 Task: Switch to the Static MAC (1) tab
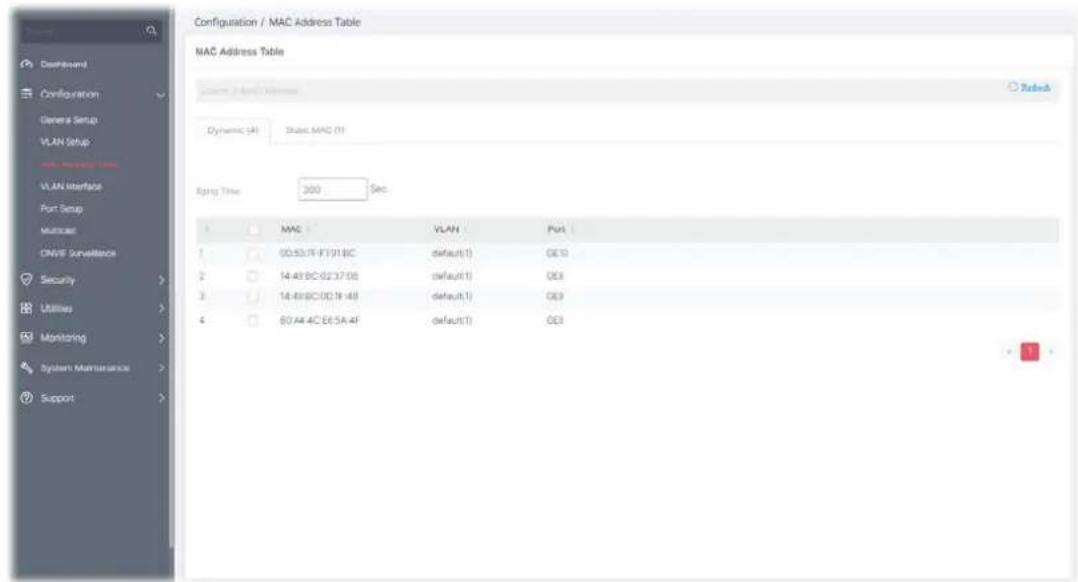pyautogui.click(x=315, y=130)
